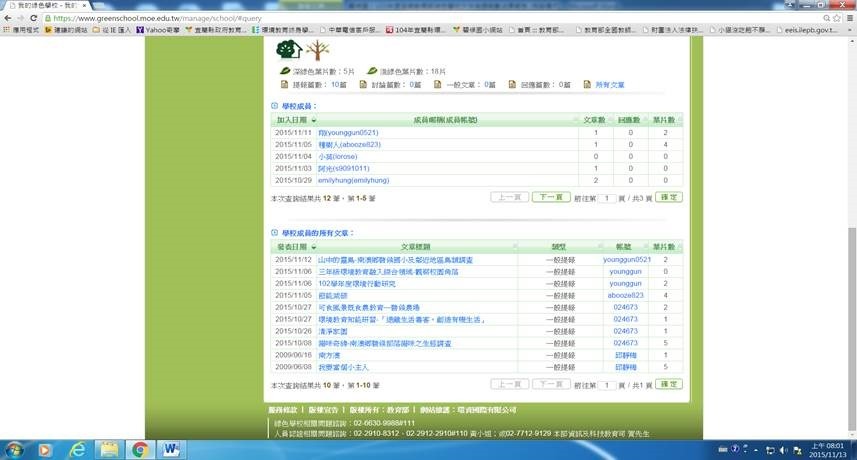
Task: Collapse the 學校成員的所有文章 section
Action: click(275, 232)
